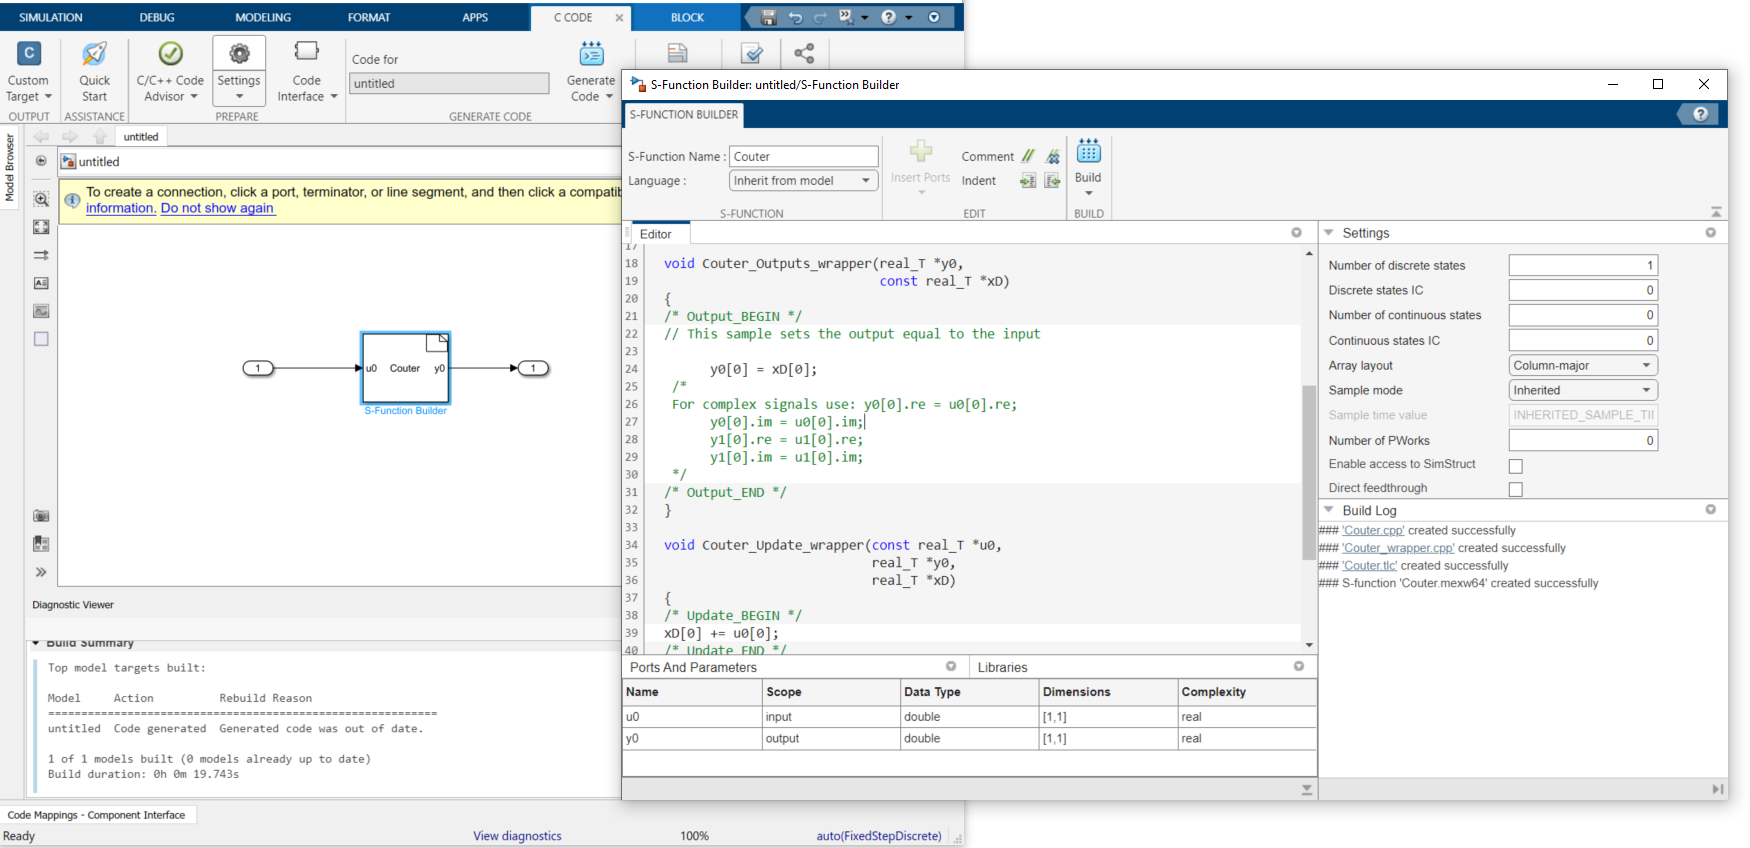Click the Number of PWorks field

click(x=1583, y=440)
